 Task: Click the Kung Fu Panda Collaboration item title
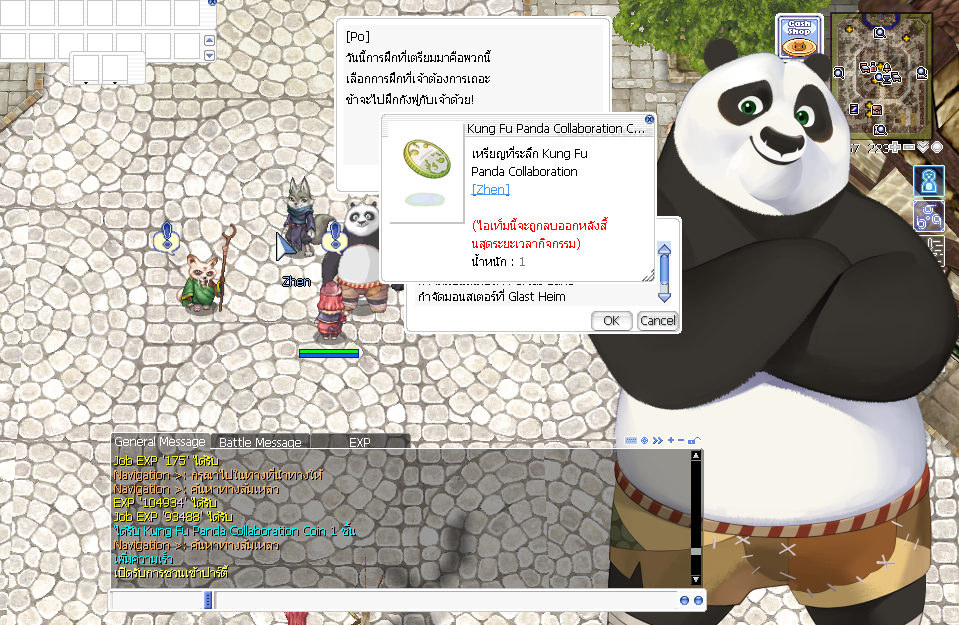pyautogui.click(x=555, y=128)
